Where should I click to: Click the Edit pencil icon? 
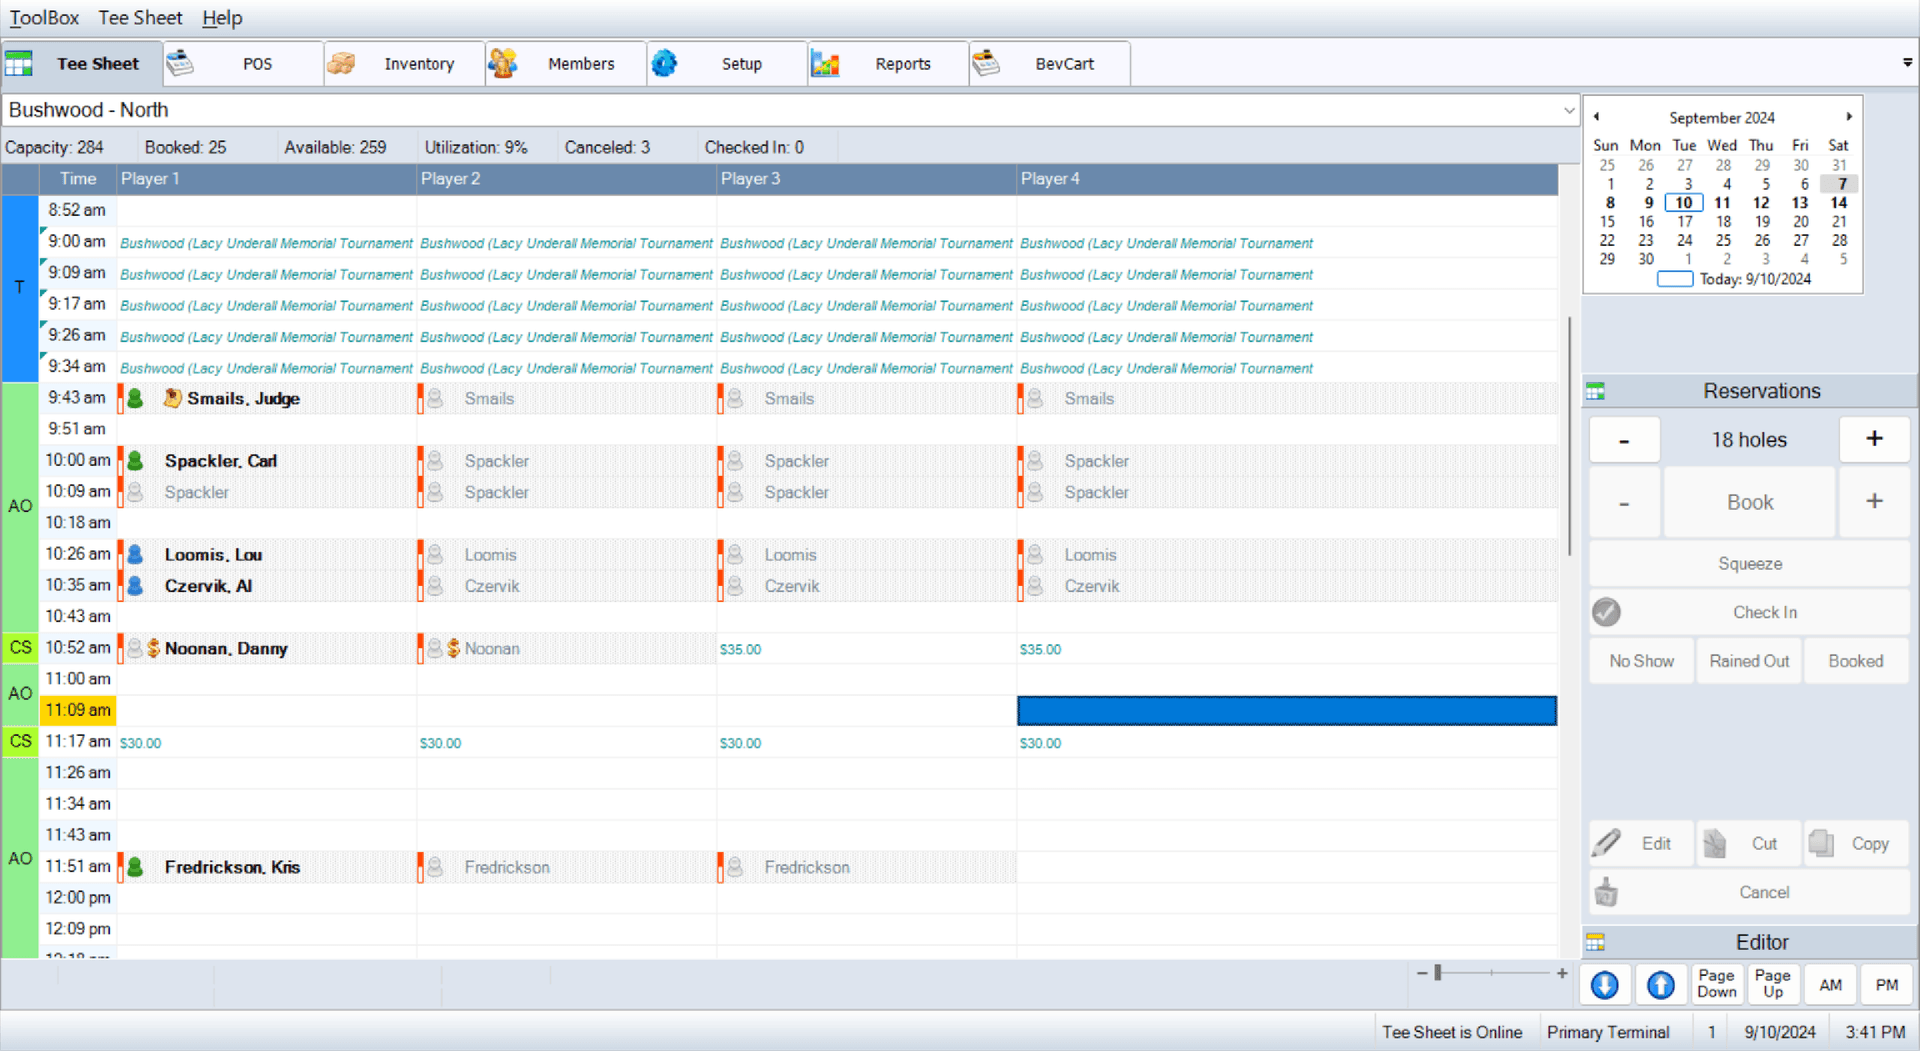click(1606, 843)
